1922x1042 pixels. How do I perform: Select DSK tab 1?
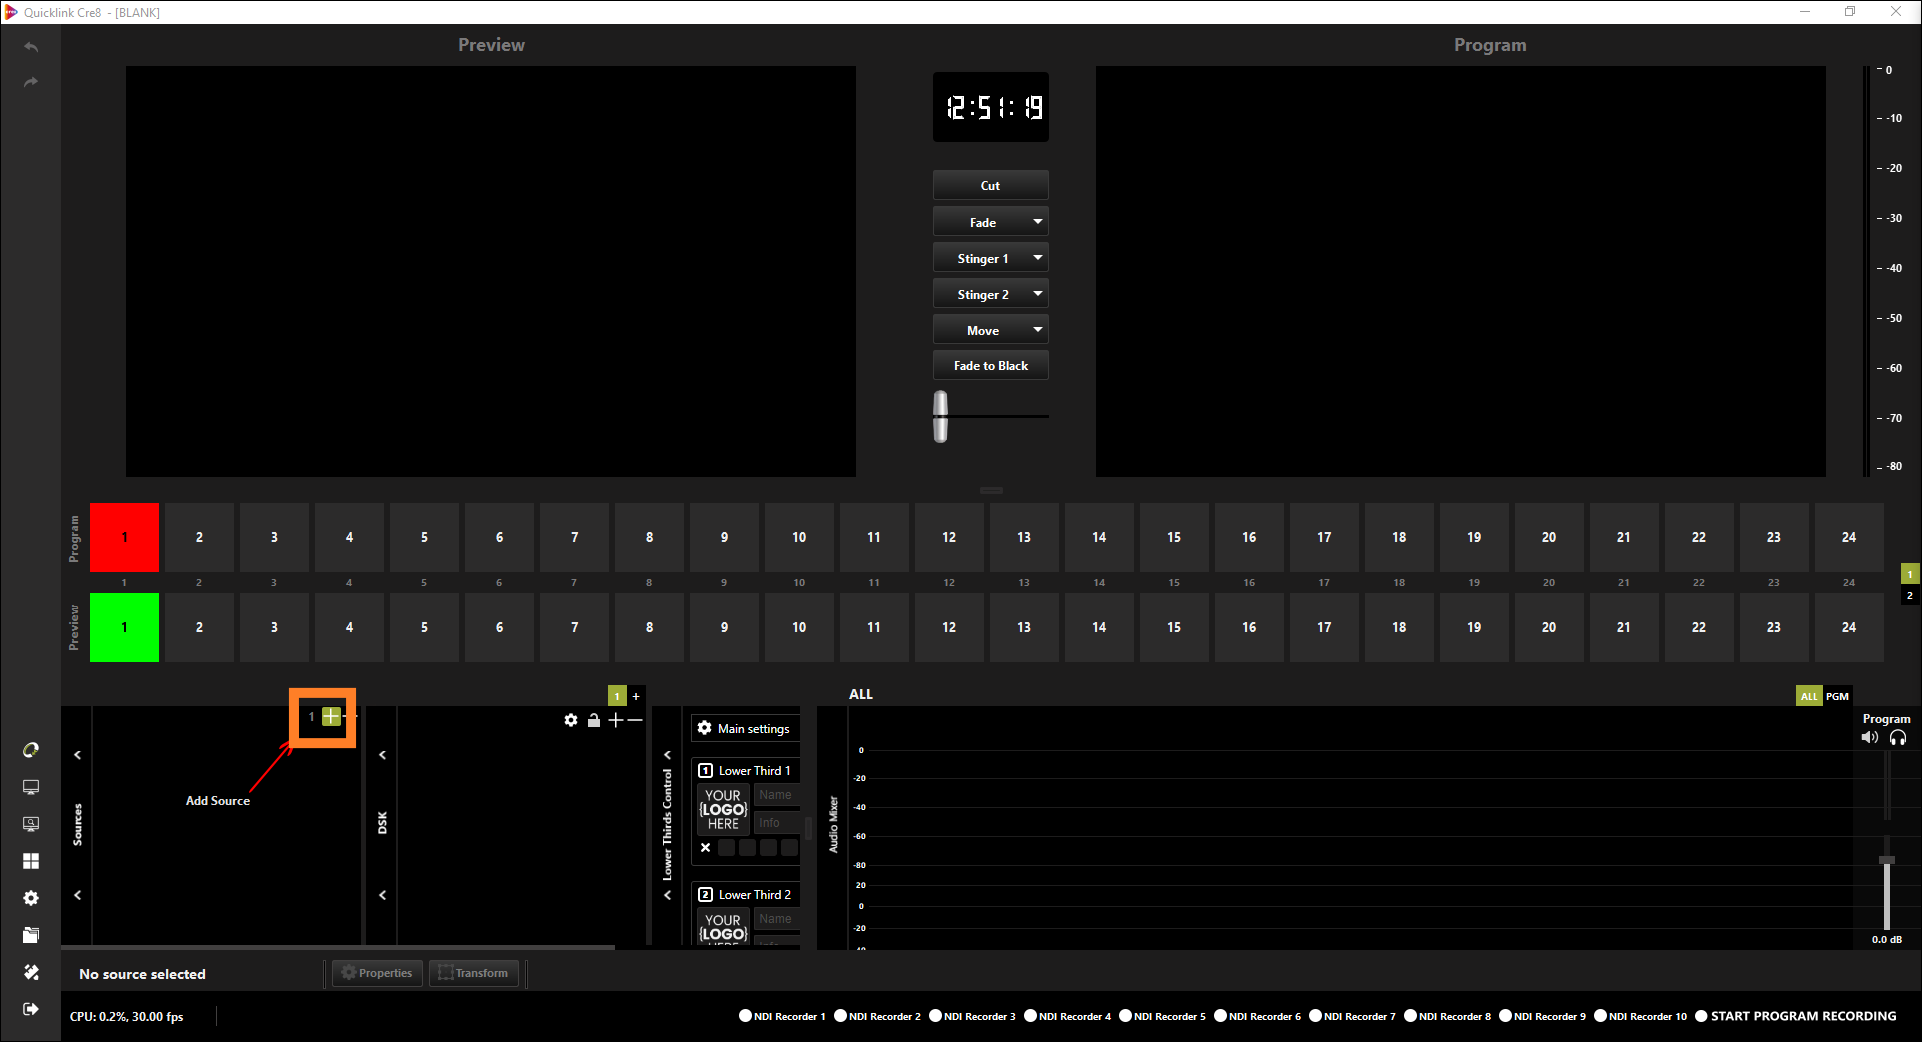point(617,696)
